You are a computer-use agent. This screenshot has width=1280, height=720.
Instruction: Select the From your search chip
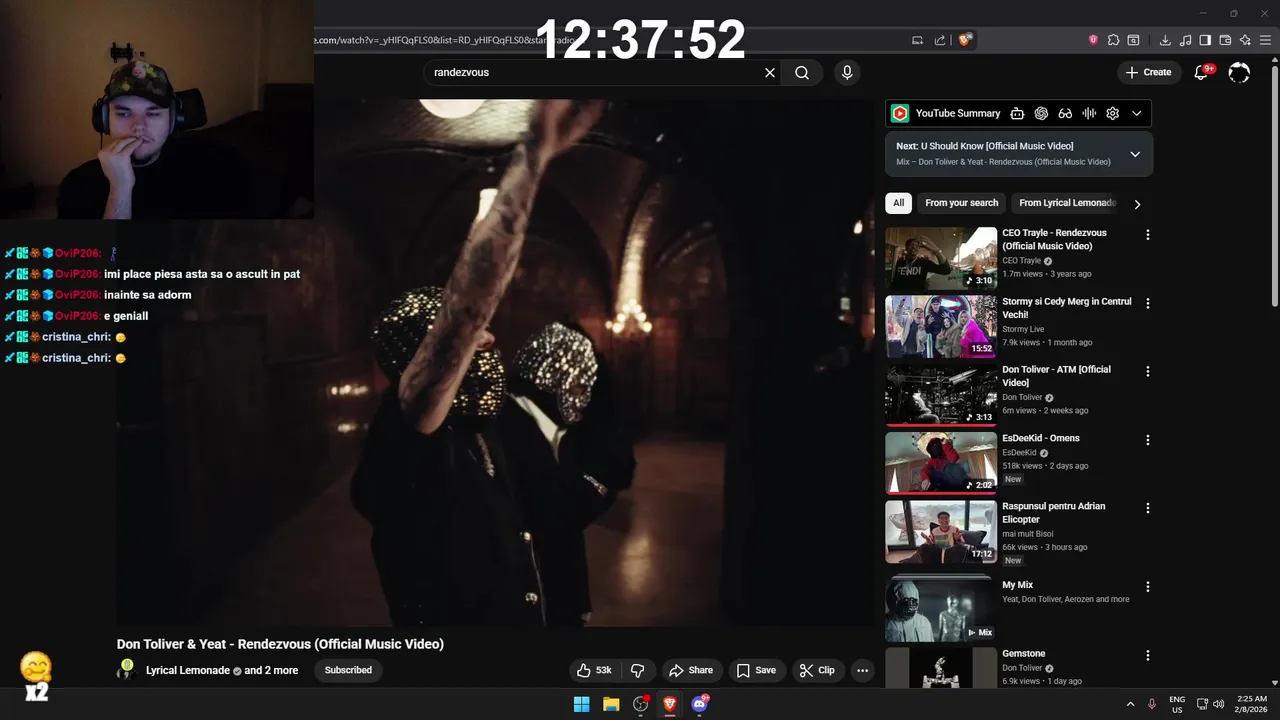(961, 203)
